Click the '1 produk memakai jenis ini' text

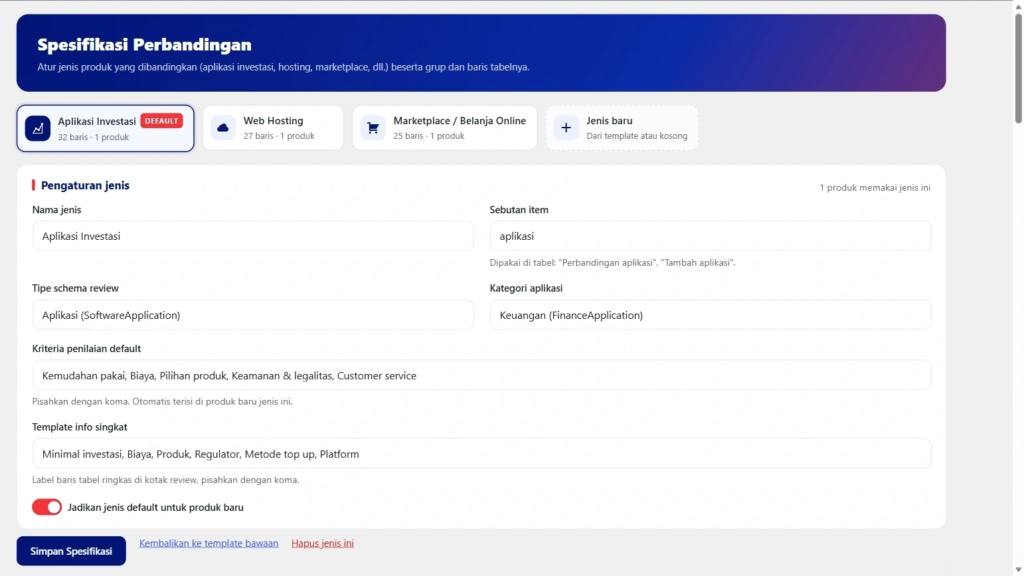click(x=875, y=187)
